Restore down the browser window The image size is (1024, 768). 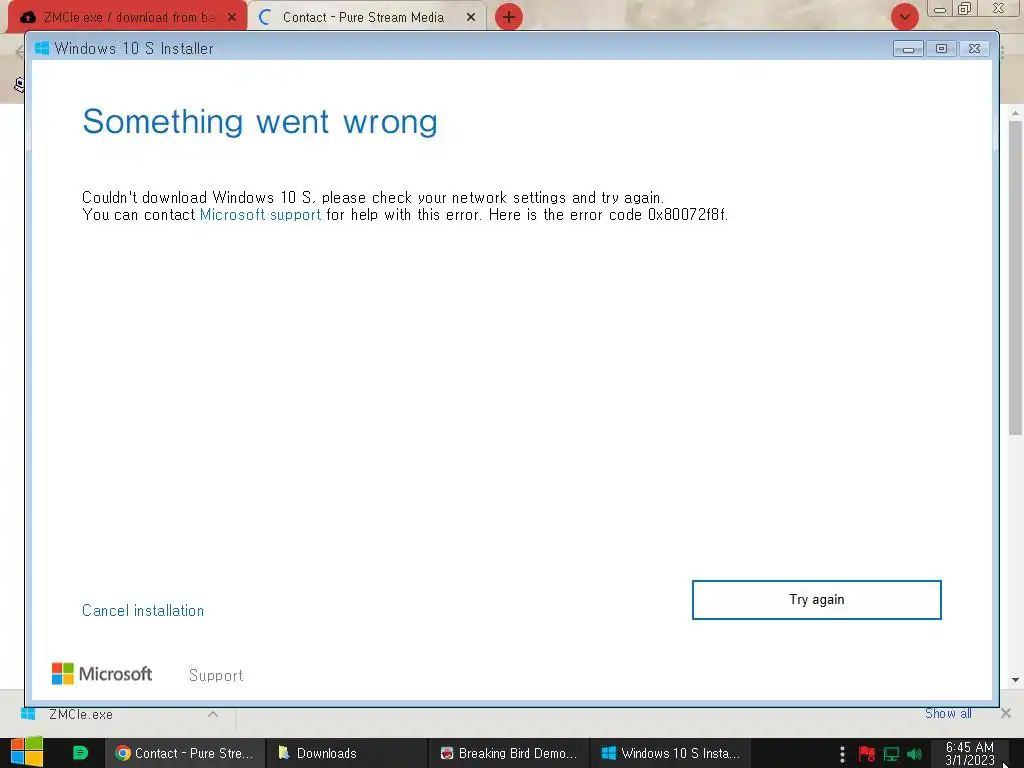click(964, 8)
